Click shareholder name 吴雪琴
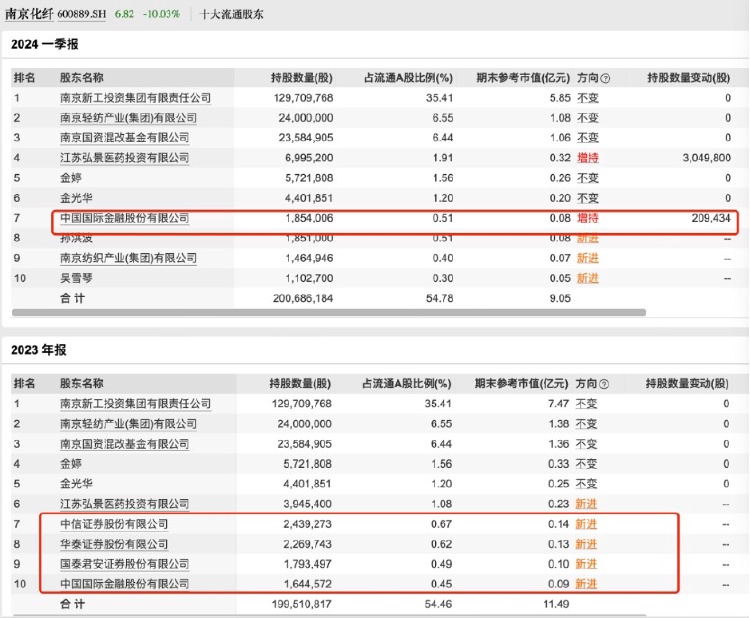Screen dimensions: 750x618 click(76, 278)
